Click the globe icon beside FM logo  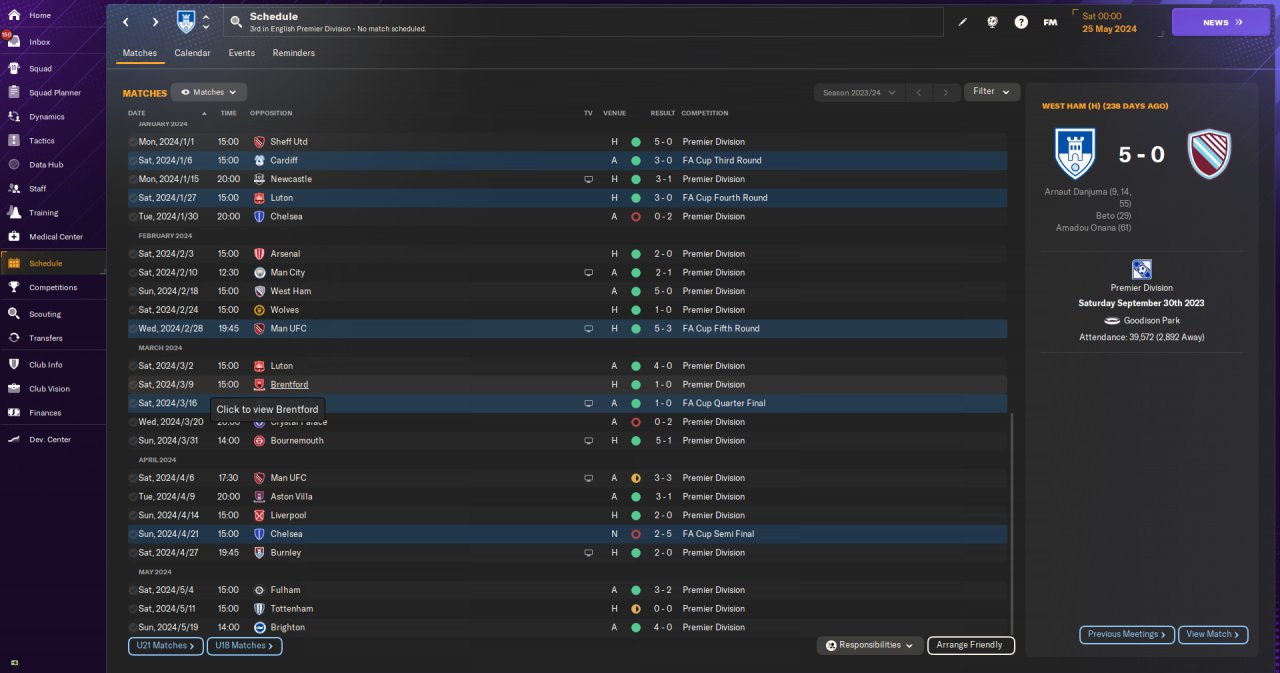993,22
